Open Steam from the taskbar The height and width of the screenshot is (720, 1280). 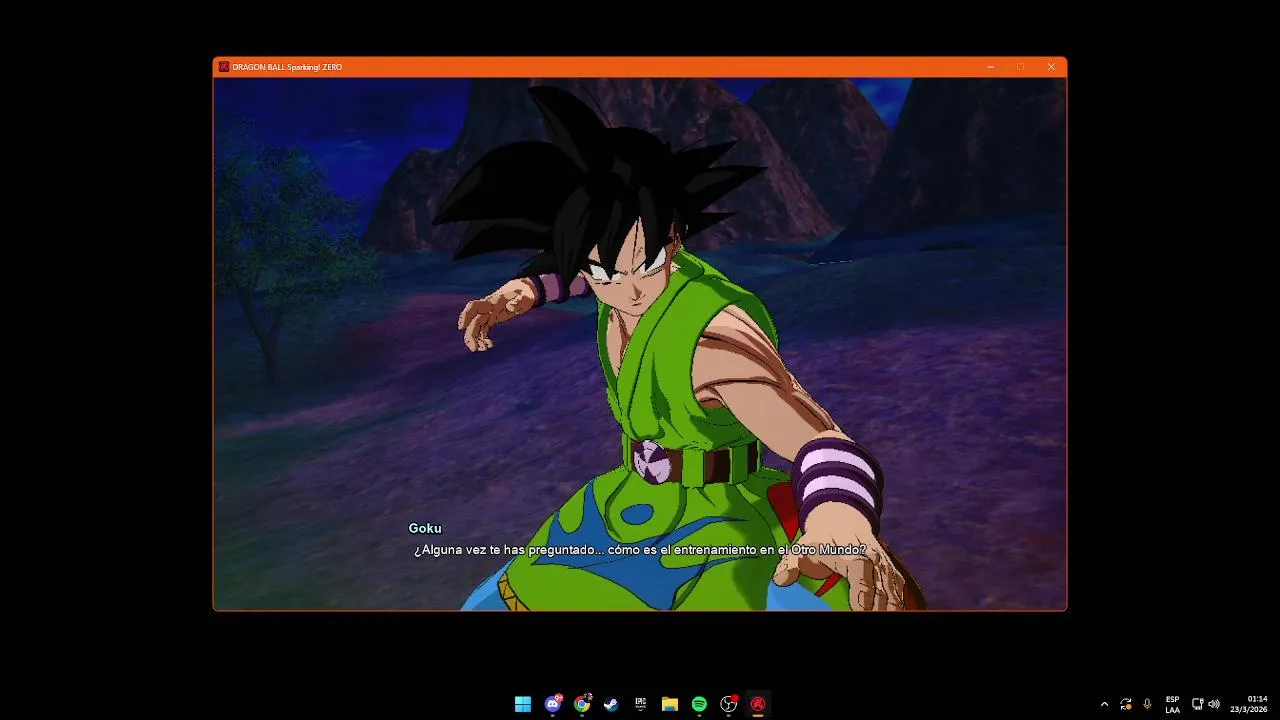pos(611,704)
